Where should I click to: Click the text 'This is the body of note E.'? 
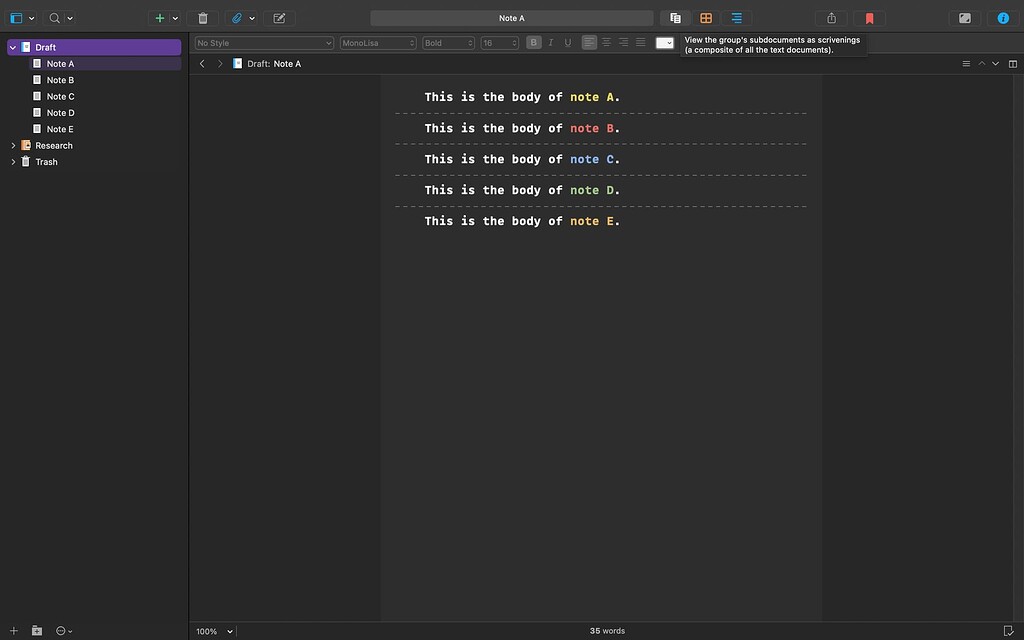(x=522, y=221)
